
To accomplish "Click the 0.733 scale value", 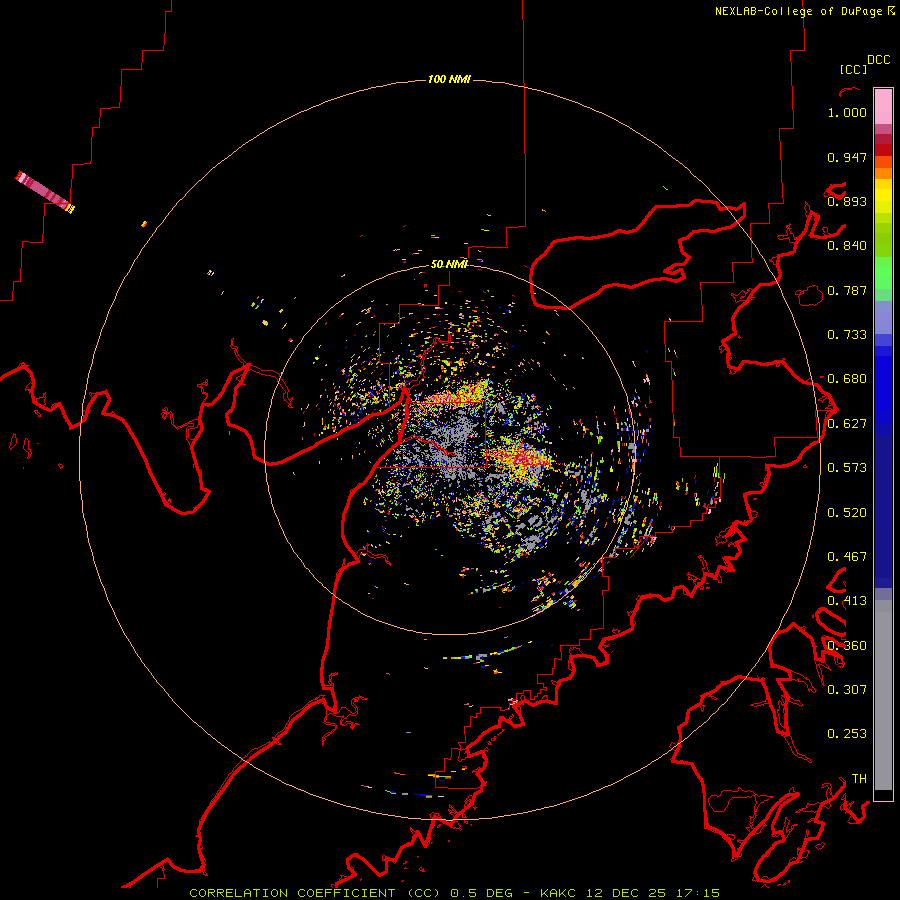I will [x=847, y=335].
